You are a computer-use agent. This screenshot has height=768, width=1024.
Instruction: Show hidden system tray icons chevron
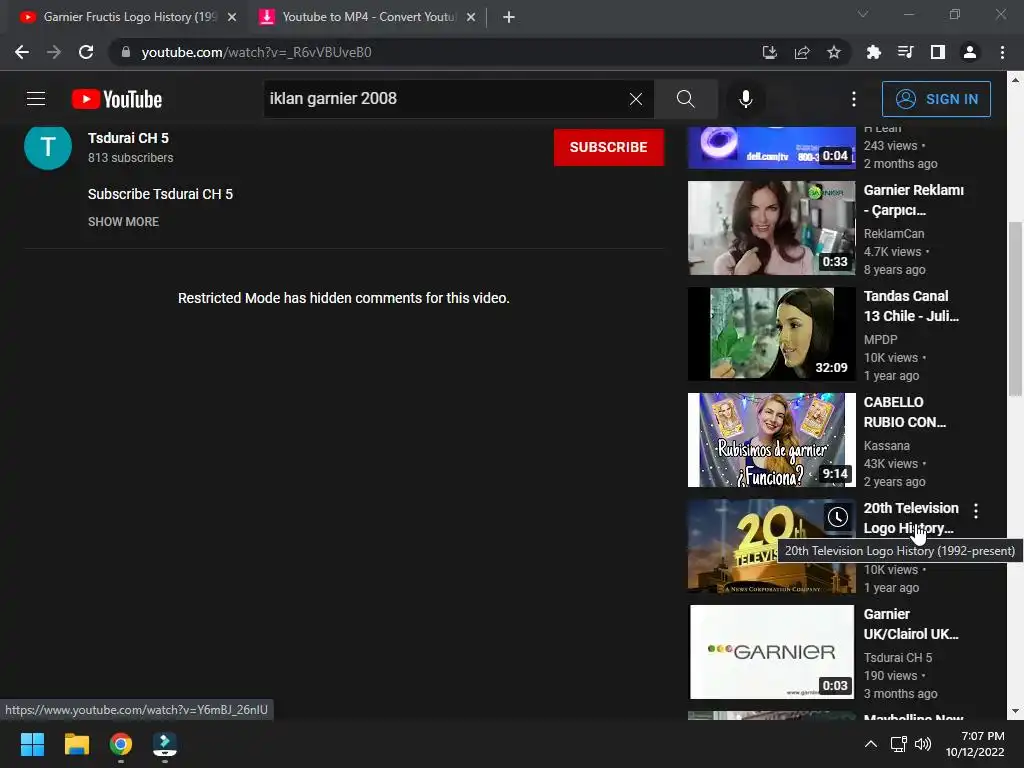[871, 744]
